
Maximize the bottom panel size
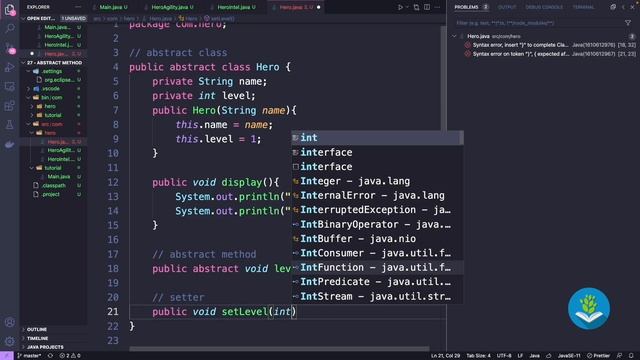click(623, 7)
